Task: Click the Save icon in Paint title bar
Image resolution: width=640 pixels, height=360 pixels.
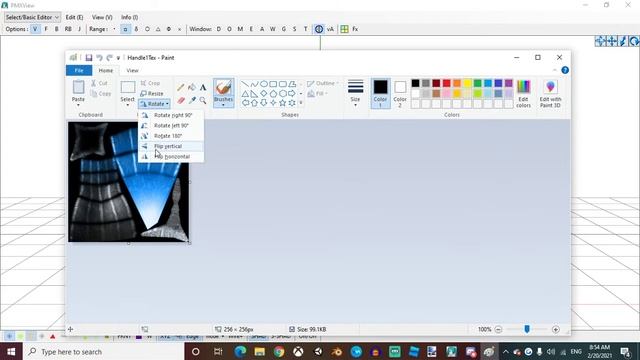Action: (x=89, y=58)
